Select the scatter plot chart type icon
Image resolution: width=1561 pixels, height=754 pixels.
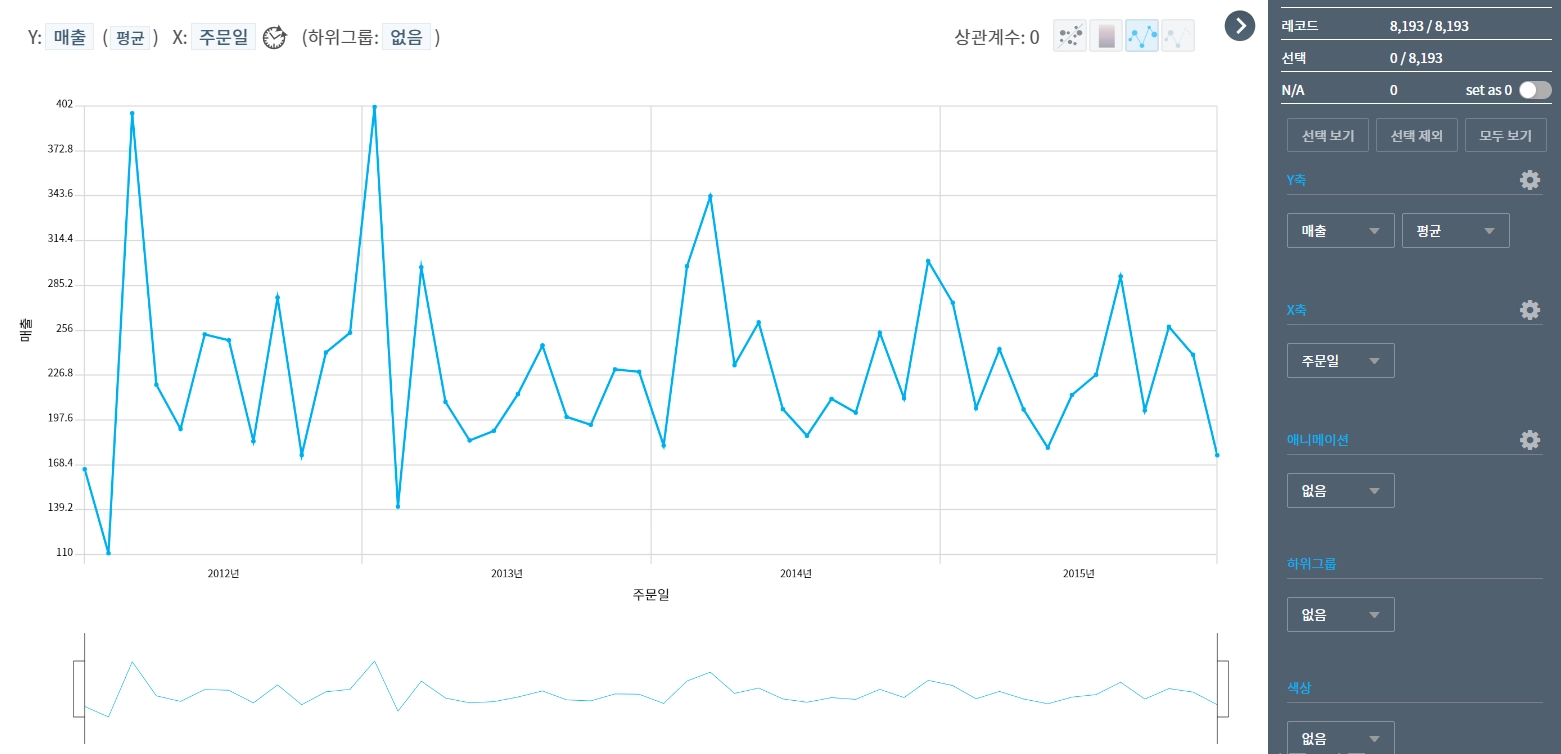[x=1070, y=37]
